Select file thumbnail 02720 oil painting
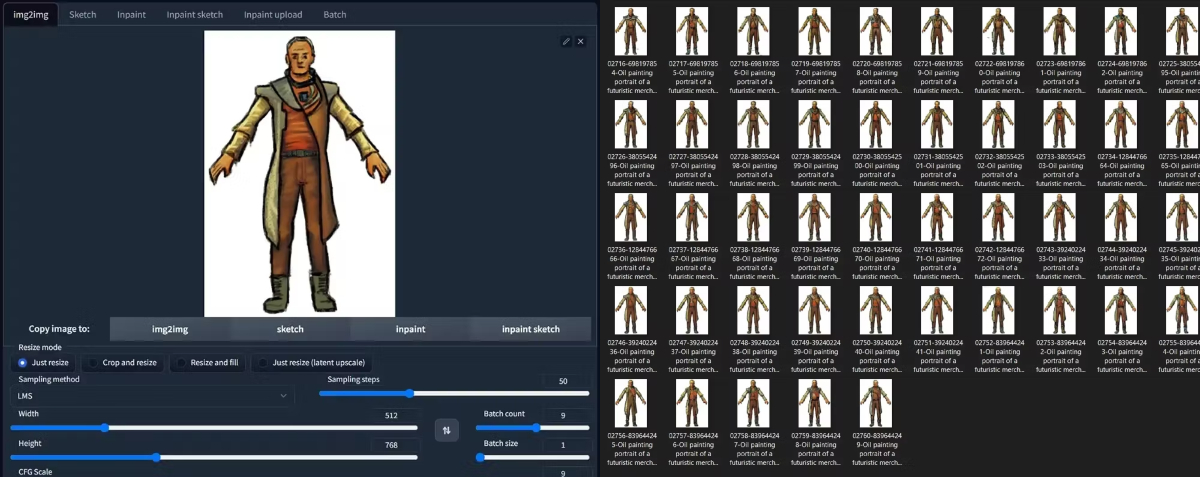 click(875, 31)
